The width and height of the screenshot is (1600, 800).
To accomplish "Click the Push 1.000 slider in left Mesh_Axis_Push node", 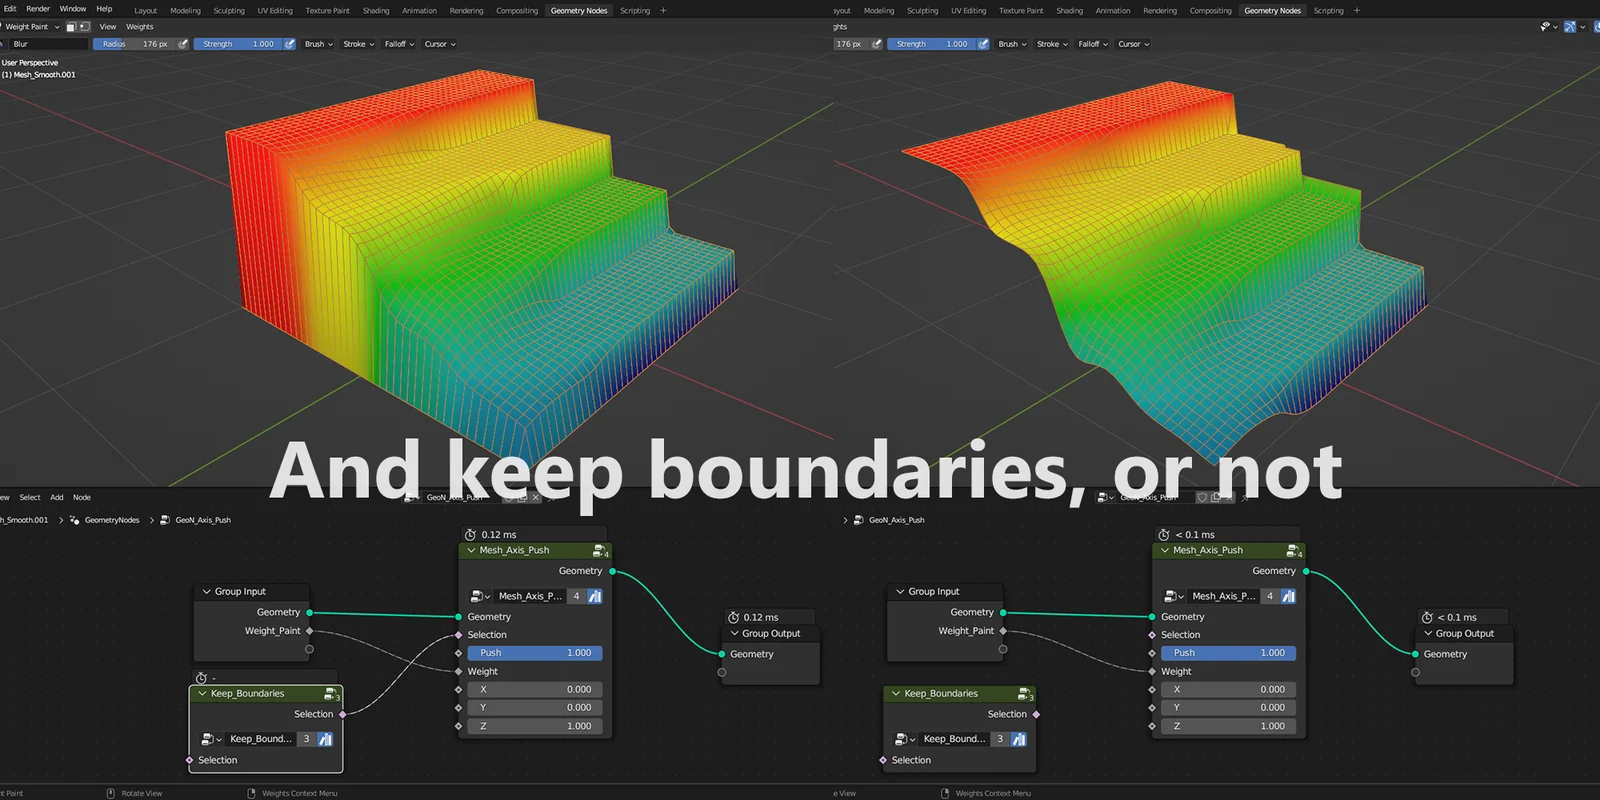I will (535, 653).
